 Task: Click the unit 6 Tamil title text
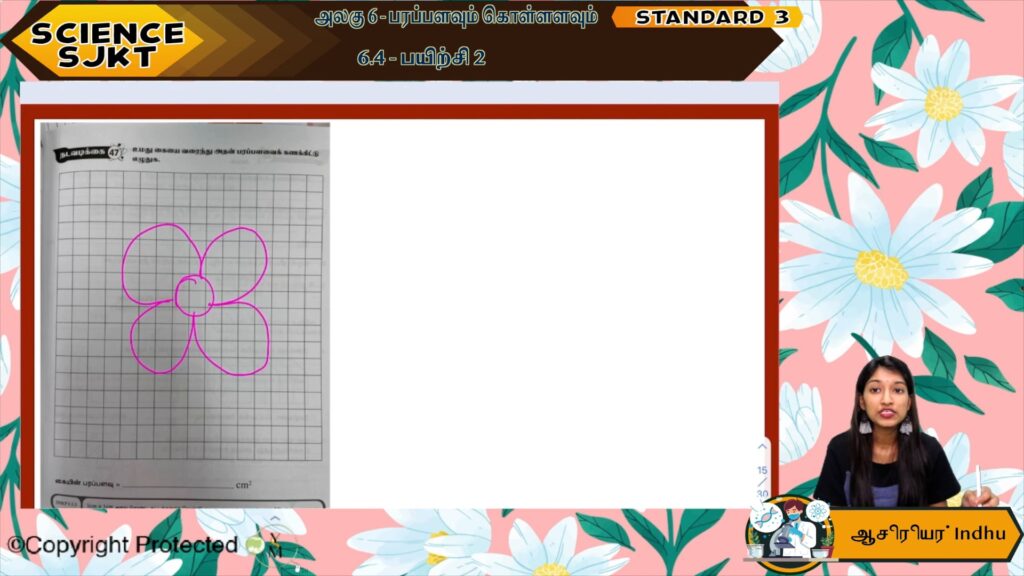click(455, 17)
